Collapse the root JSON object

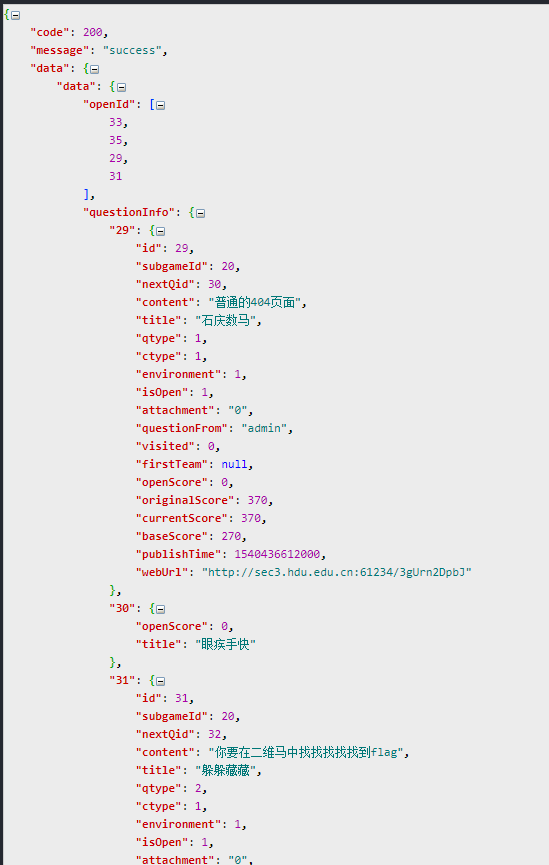[x=15, y=15]
